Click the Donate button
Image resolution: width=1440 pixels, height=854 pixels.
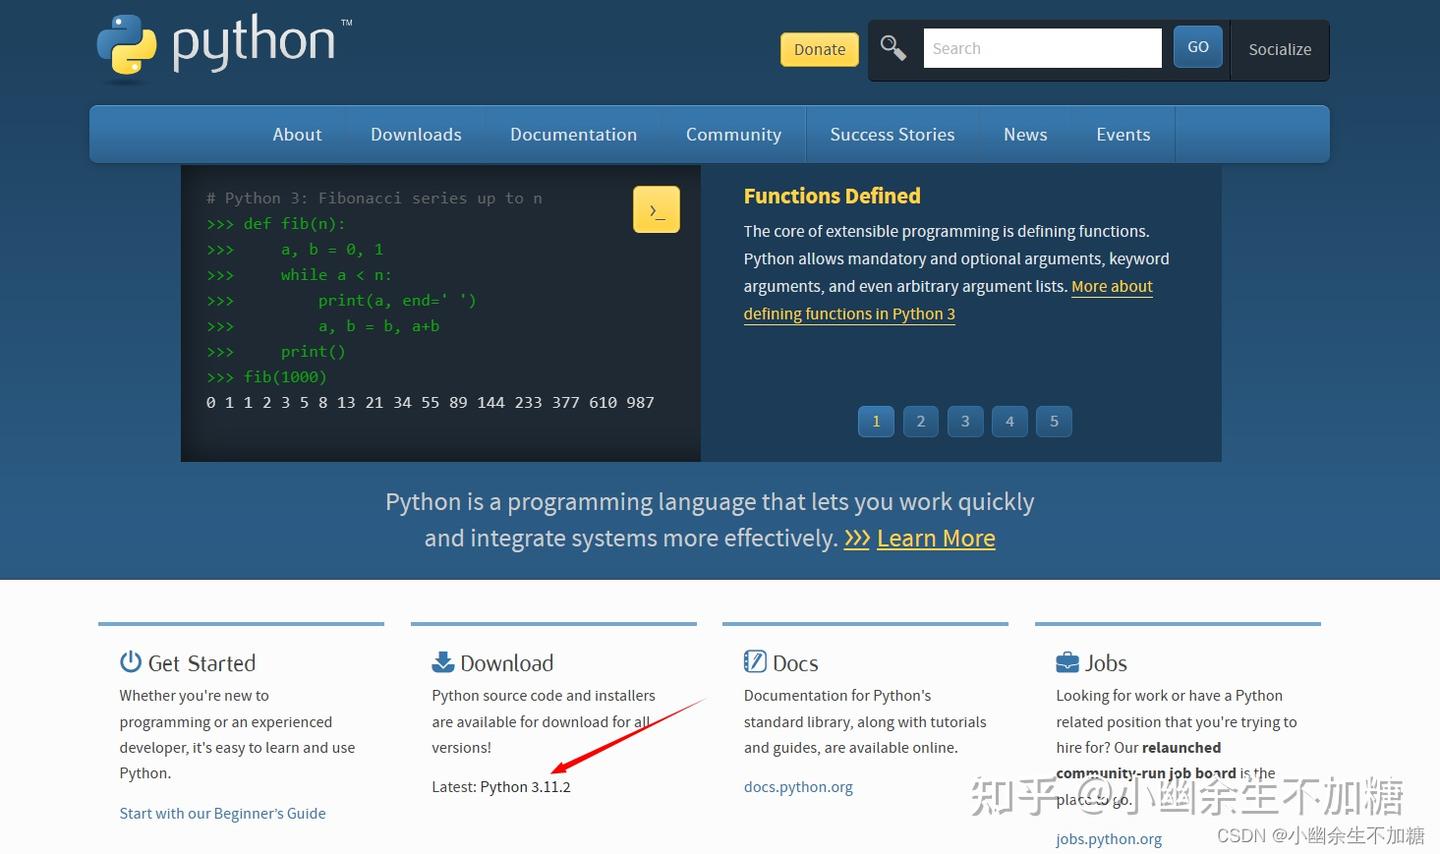pyautogui.click(x=819, y=48)
